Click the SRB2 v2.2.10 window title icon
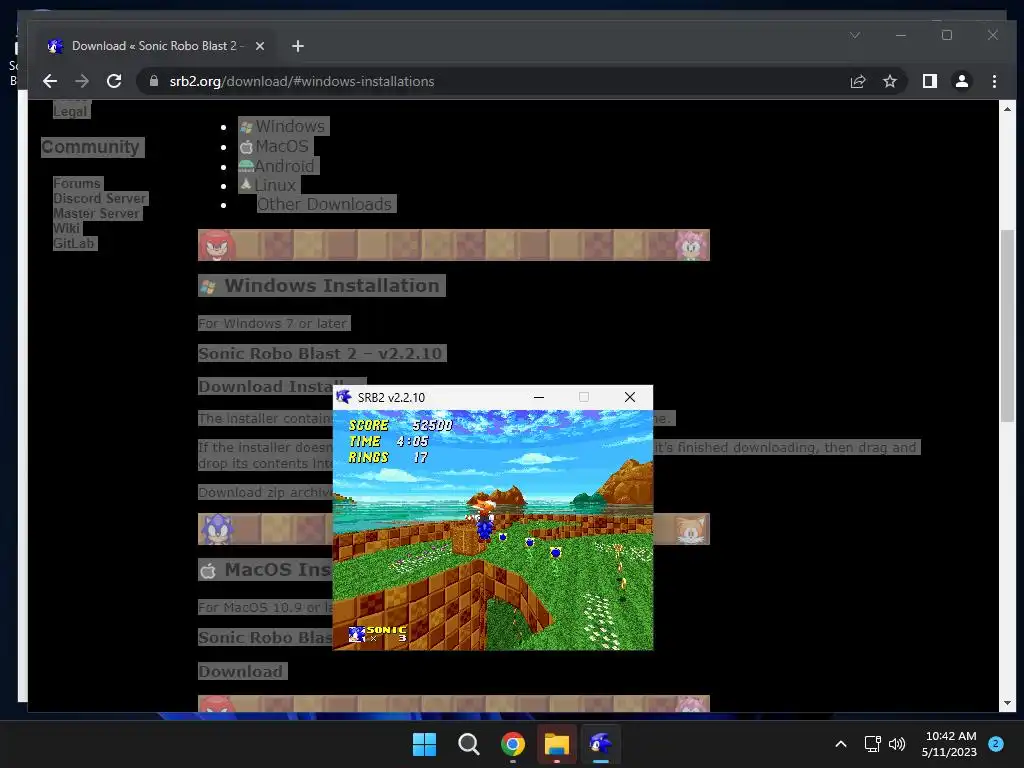 point(344,397)
